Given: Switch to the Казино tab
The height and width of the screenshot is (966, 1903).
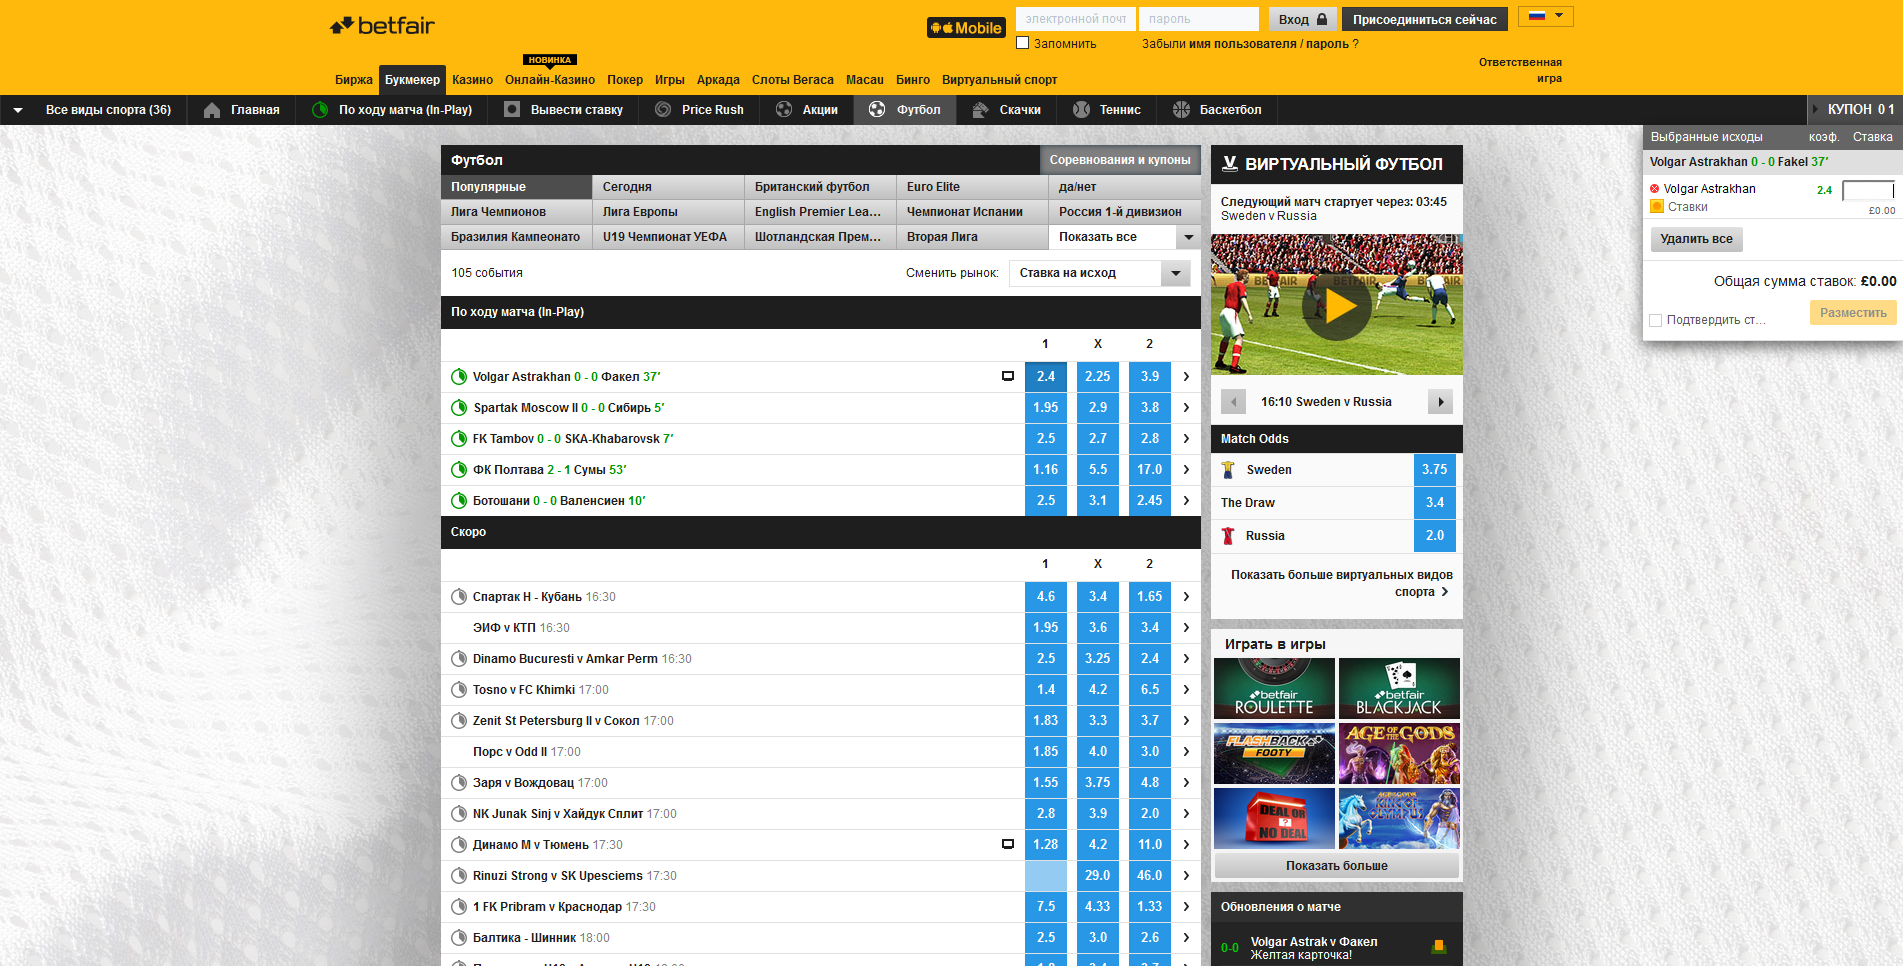Looking at the screenshot, I should tap(472, 80).
